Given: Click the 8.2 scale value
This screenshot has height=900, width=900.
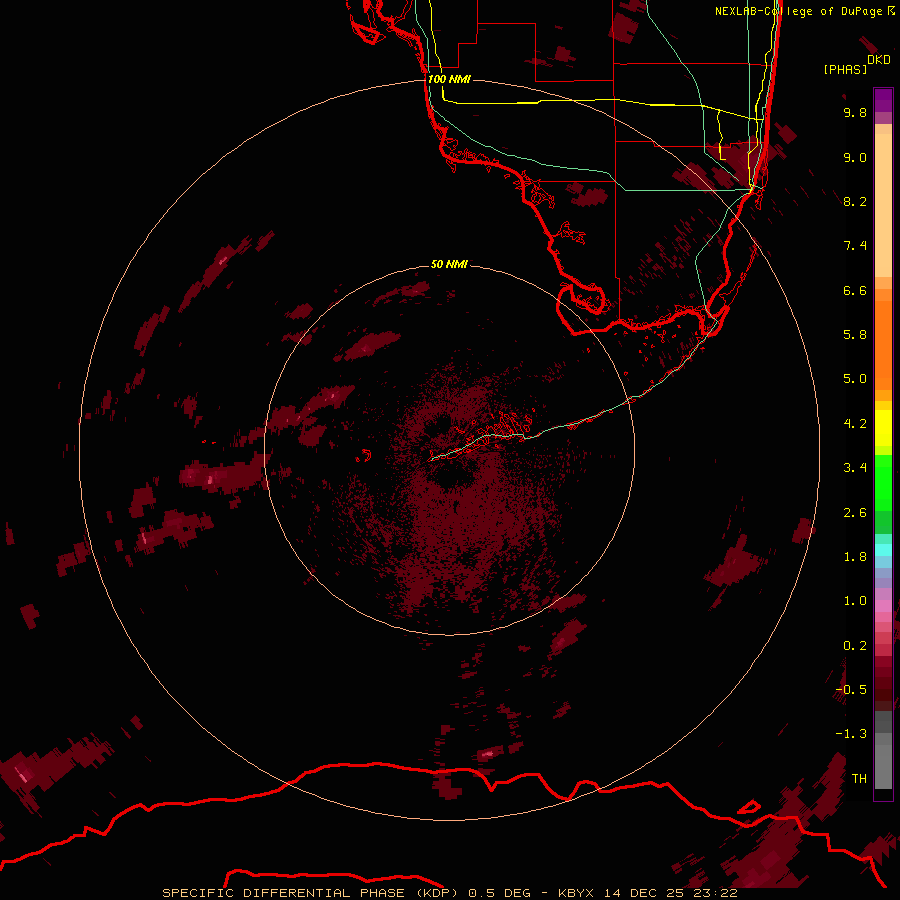Looking at the screenshot, I should 855,201.
